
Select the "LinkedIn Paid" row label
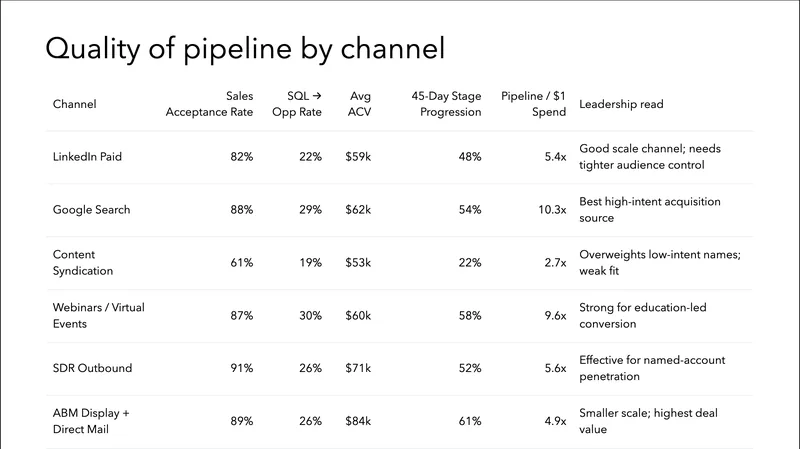click(87, 157)
